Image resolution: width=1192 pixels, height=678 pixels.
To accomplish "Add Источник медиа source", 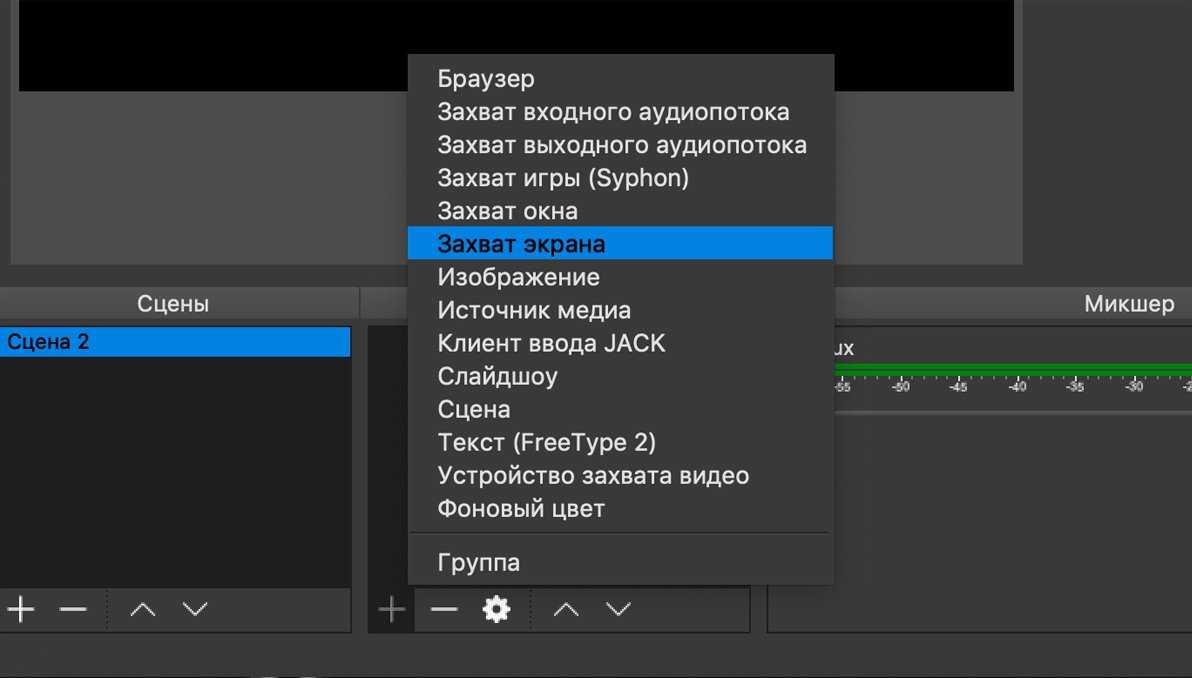I will click(x=534, y=310).
